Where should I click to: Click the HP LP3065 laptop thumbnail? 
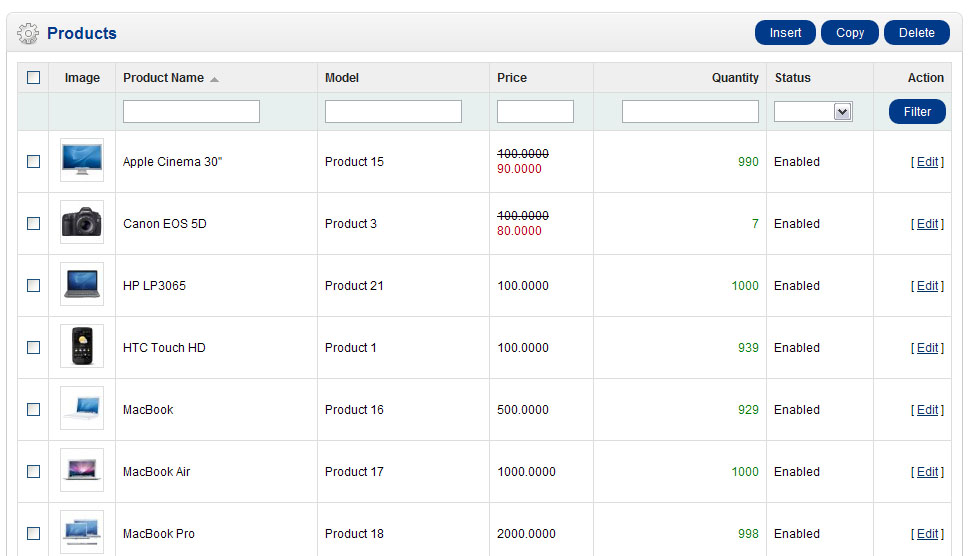[81, 285]
